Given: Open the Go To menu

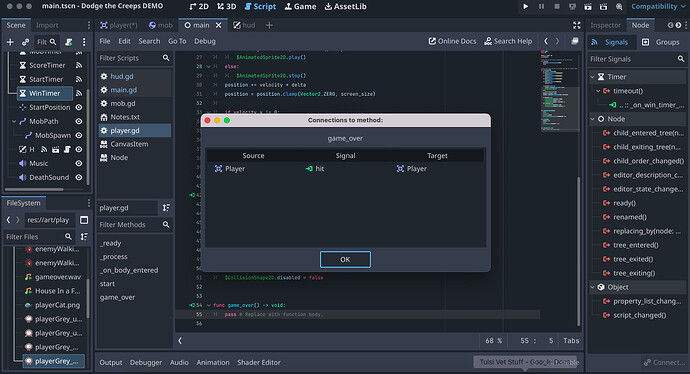Looking at the screenshot, I should click(177, 41).
